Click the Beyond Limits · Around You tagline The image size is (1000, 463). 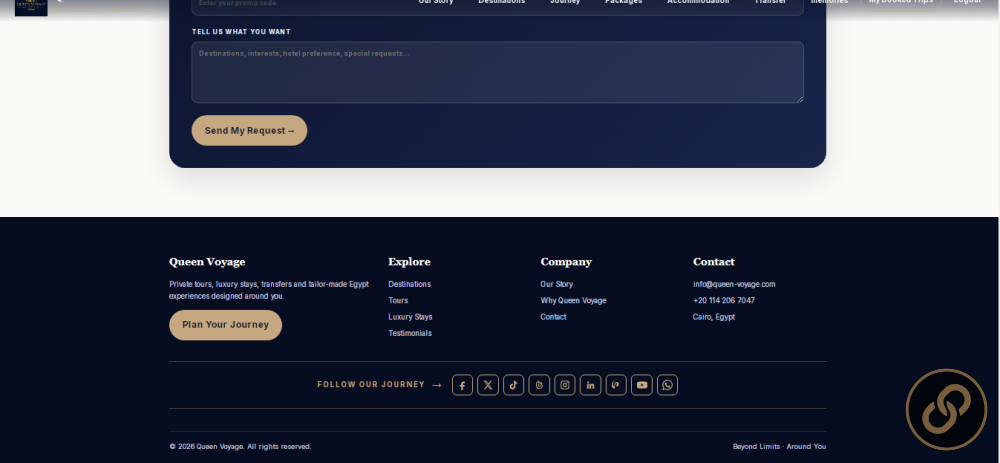tap(779, 447)
